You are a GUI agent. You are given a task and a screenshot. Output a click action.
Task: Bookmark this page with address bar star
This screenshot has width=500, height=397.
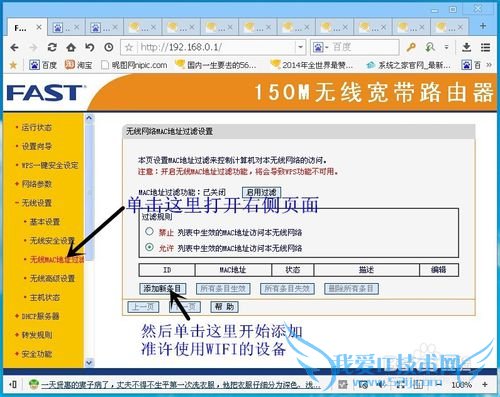point(129,47)
